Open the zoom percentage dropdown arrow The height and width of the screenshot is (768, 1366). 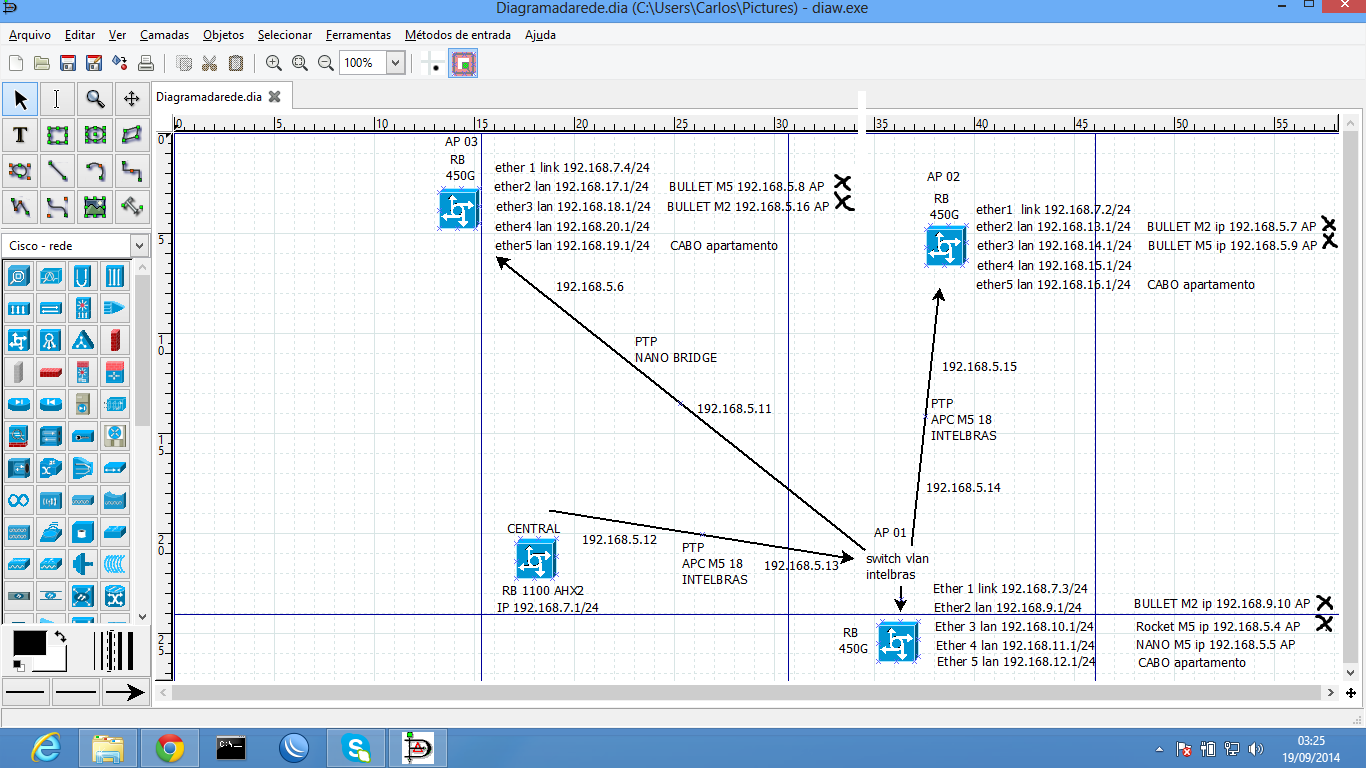[395, 63]
